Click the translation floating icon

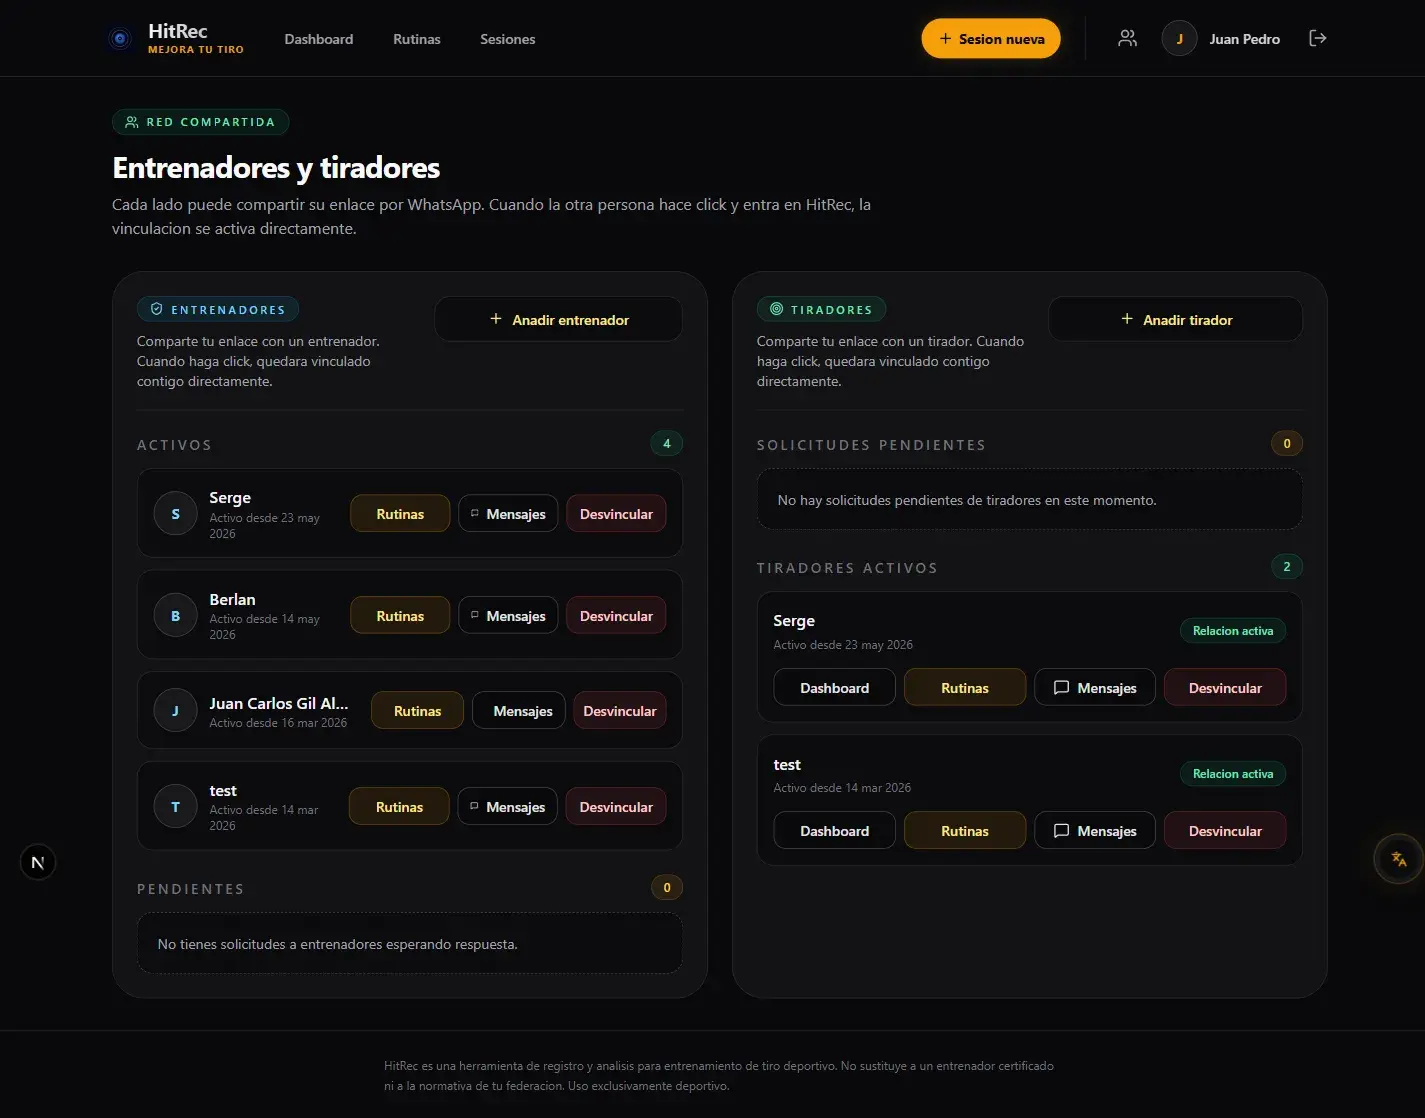(1399, 859)
